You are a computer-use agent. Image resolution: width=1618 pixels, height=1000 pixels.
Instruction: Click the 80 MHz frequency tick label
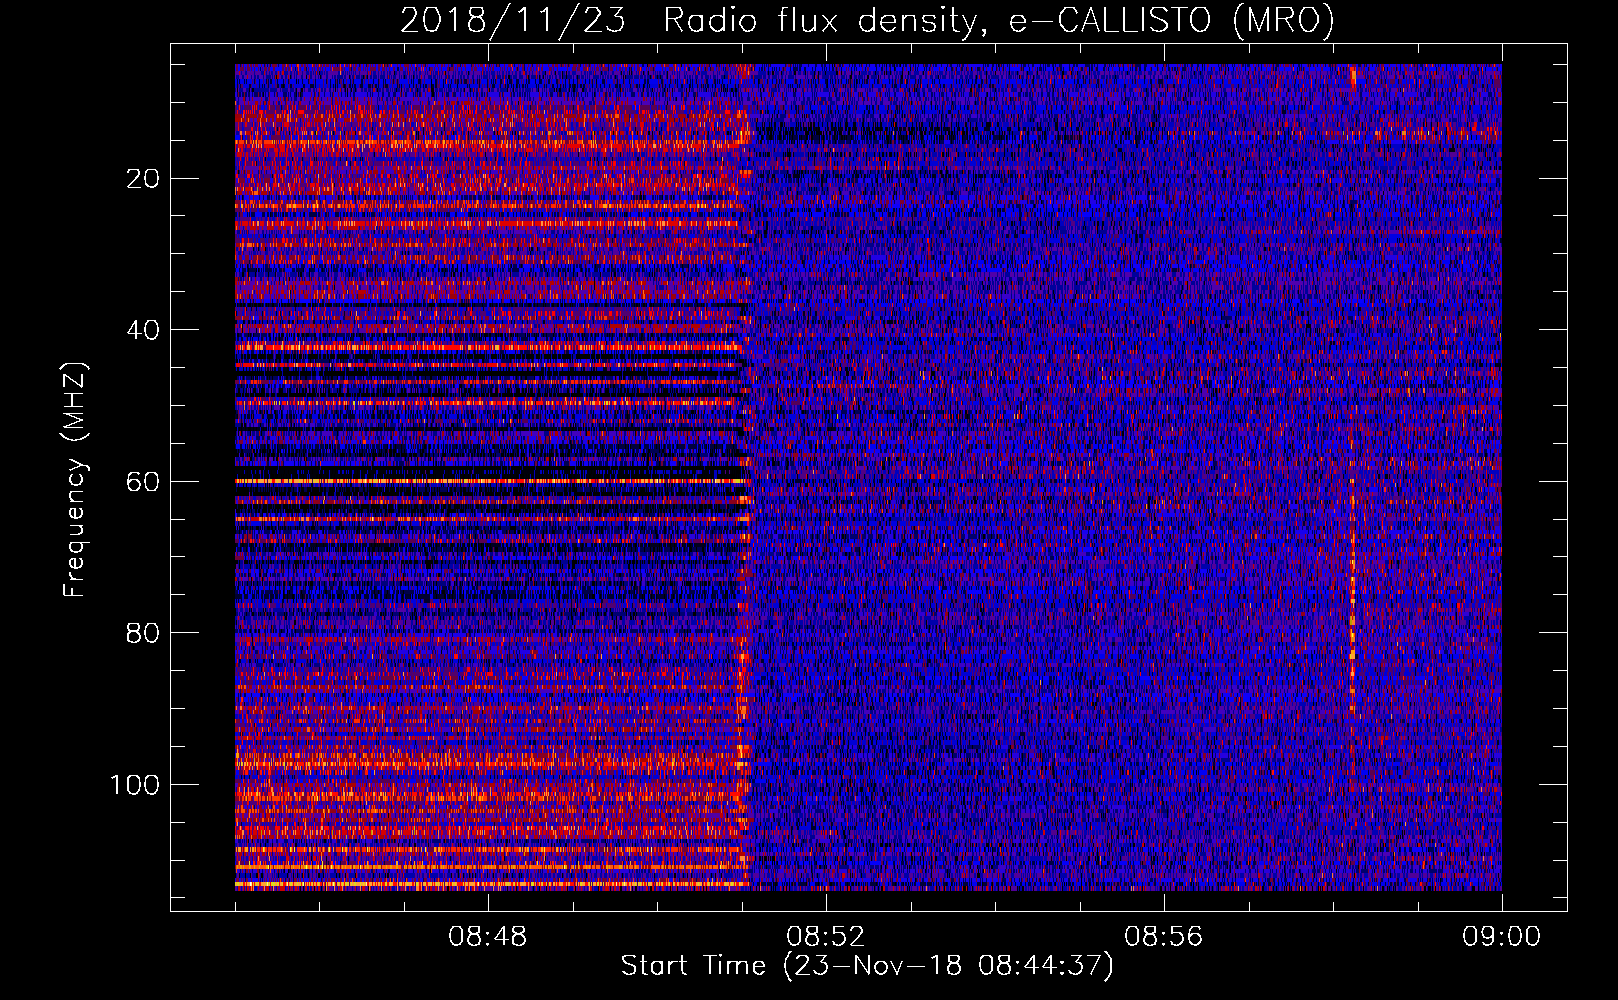tap(144, 633)
